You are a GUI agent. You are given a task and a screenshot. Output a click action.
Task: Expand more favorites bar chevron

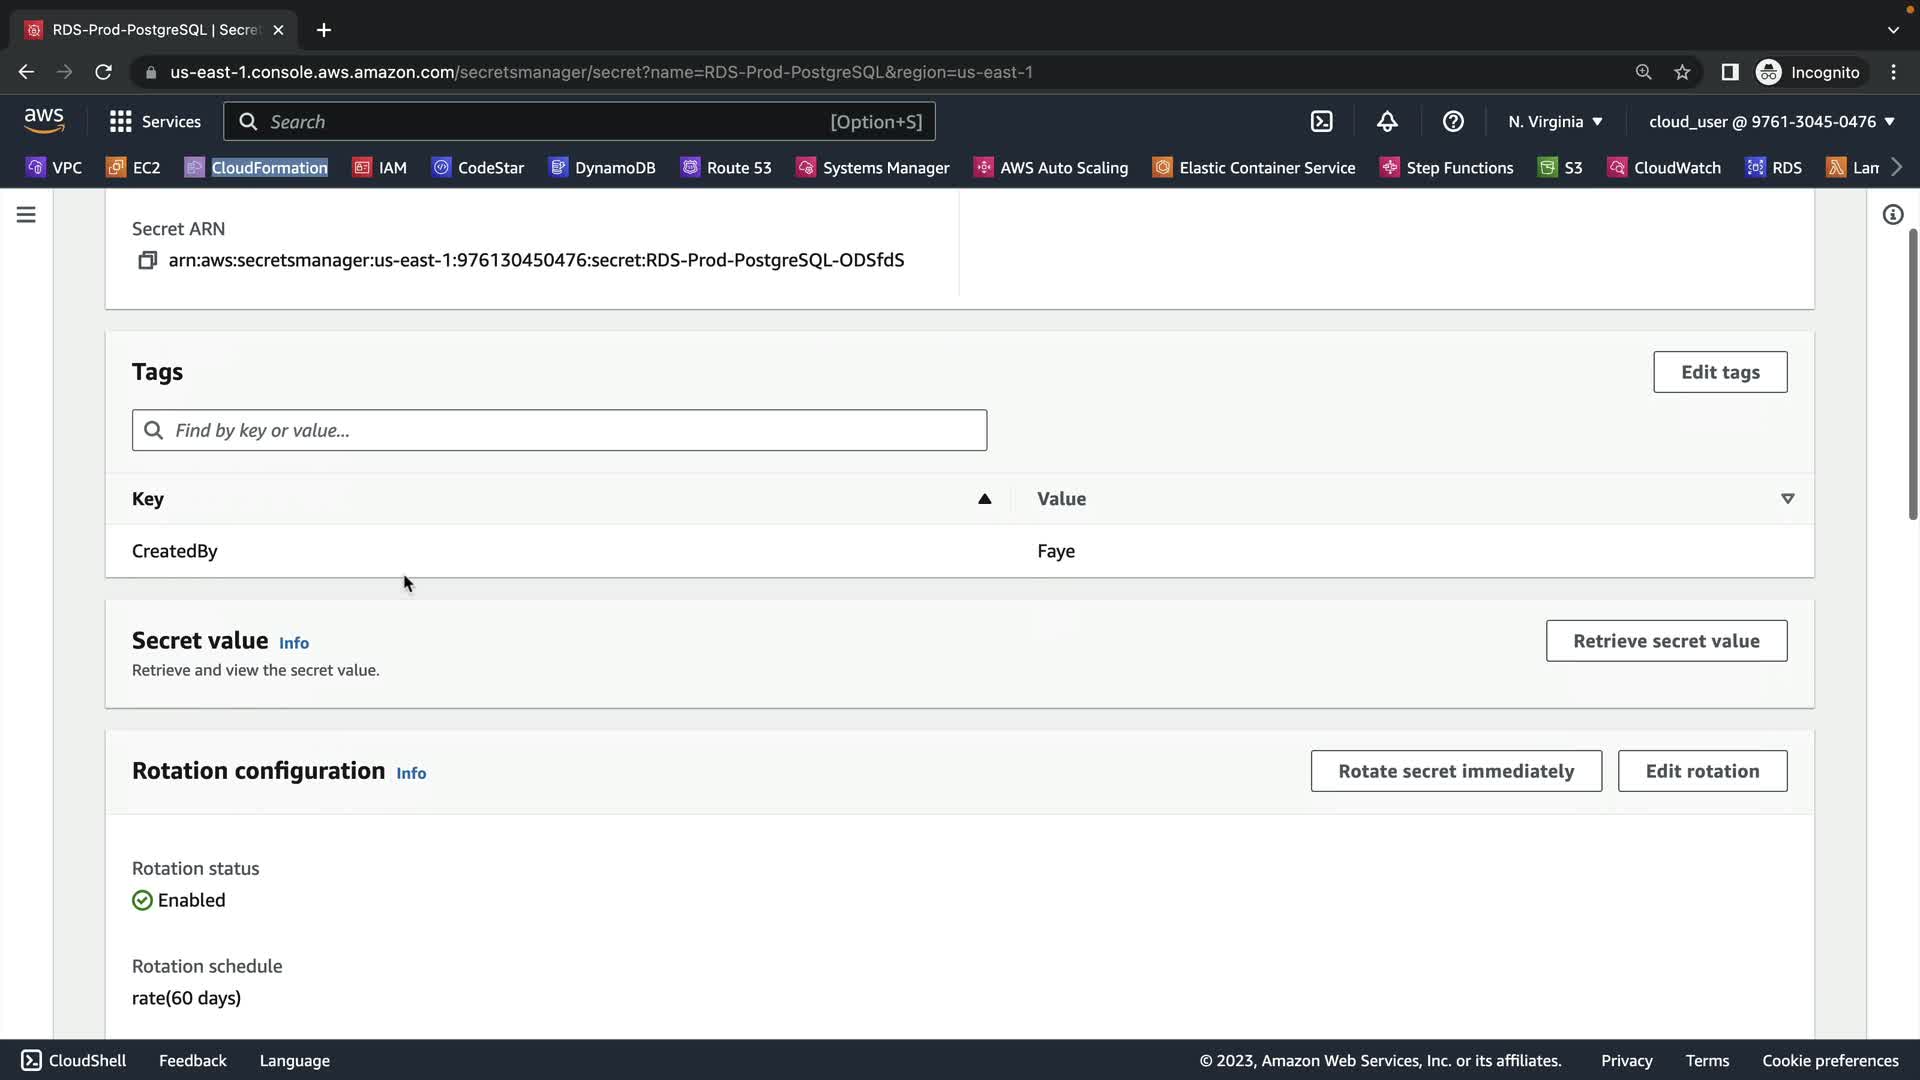pos(1896,167)
